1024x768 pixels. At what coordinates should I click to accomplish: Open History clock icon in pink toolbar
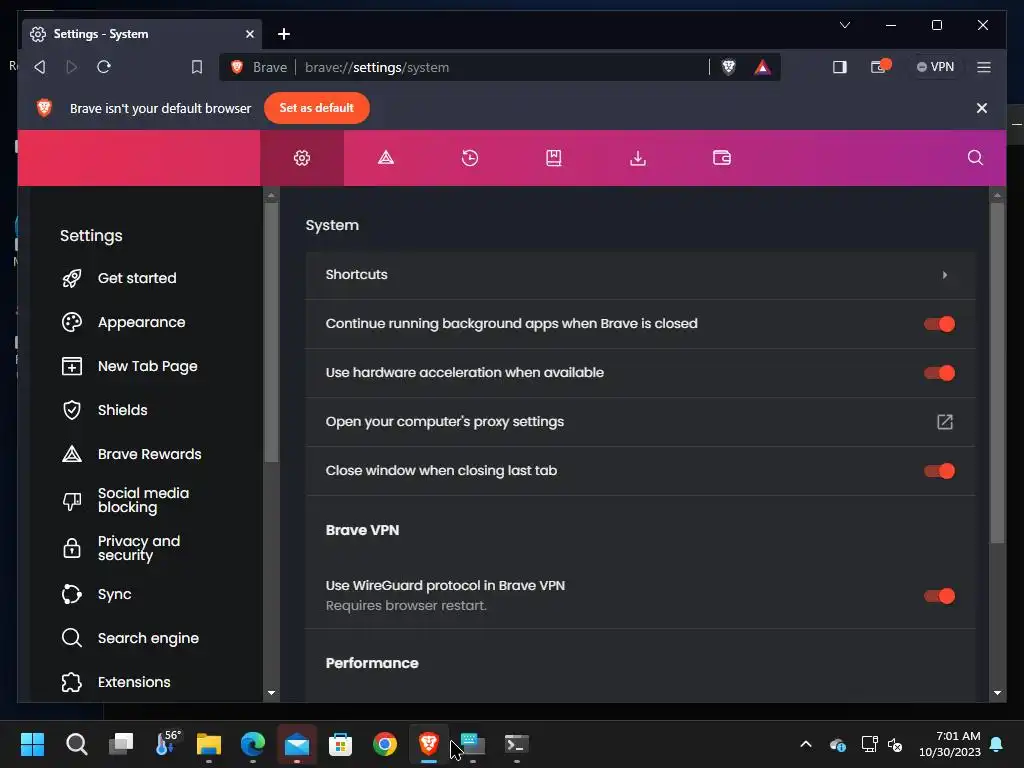(470, 158)
